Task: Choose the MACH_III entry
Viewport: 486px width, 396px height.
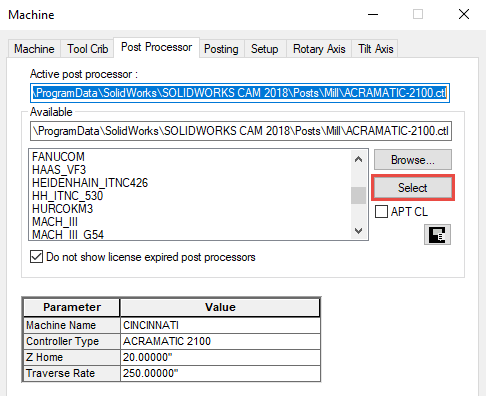Action: click(x=55, y=222)
